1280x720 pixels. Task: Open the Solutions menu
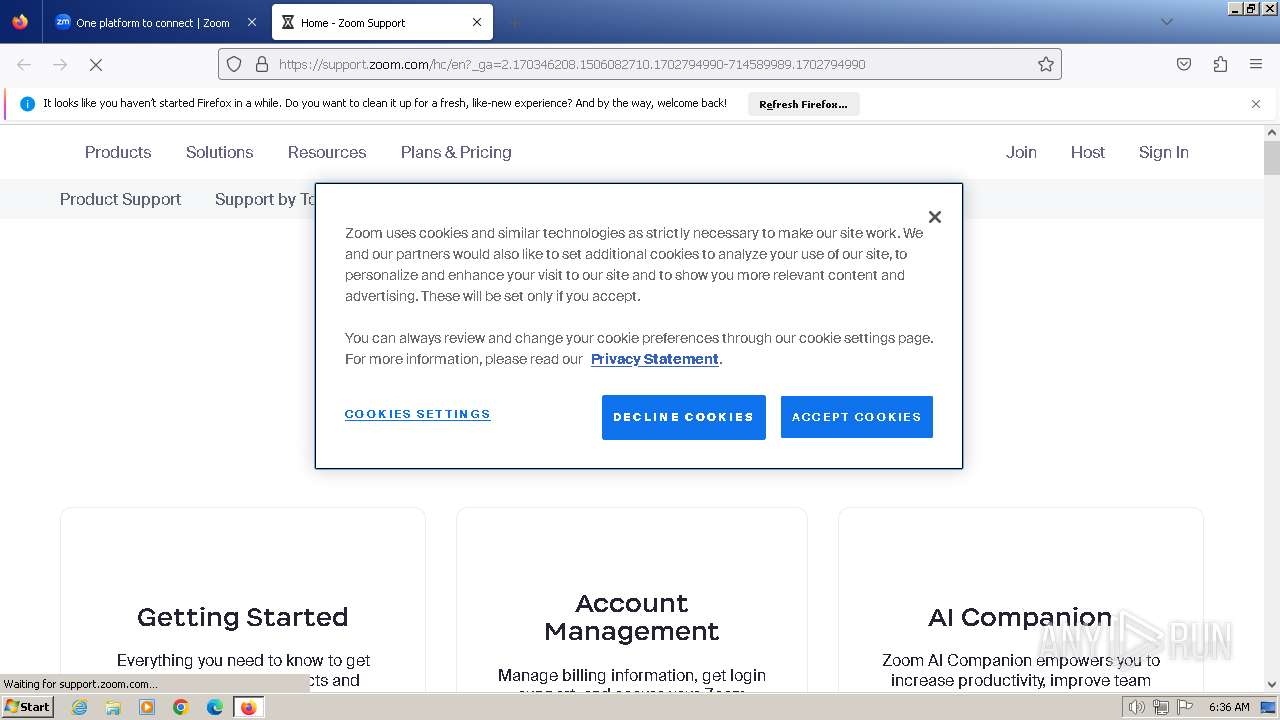click(x=219, y=152)
